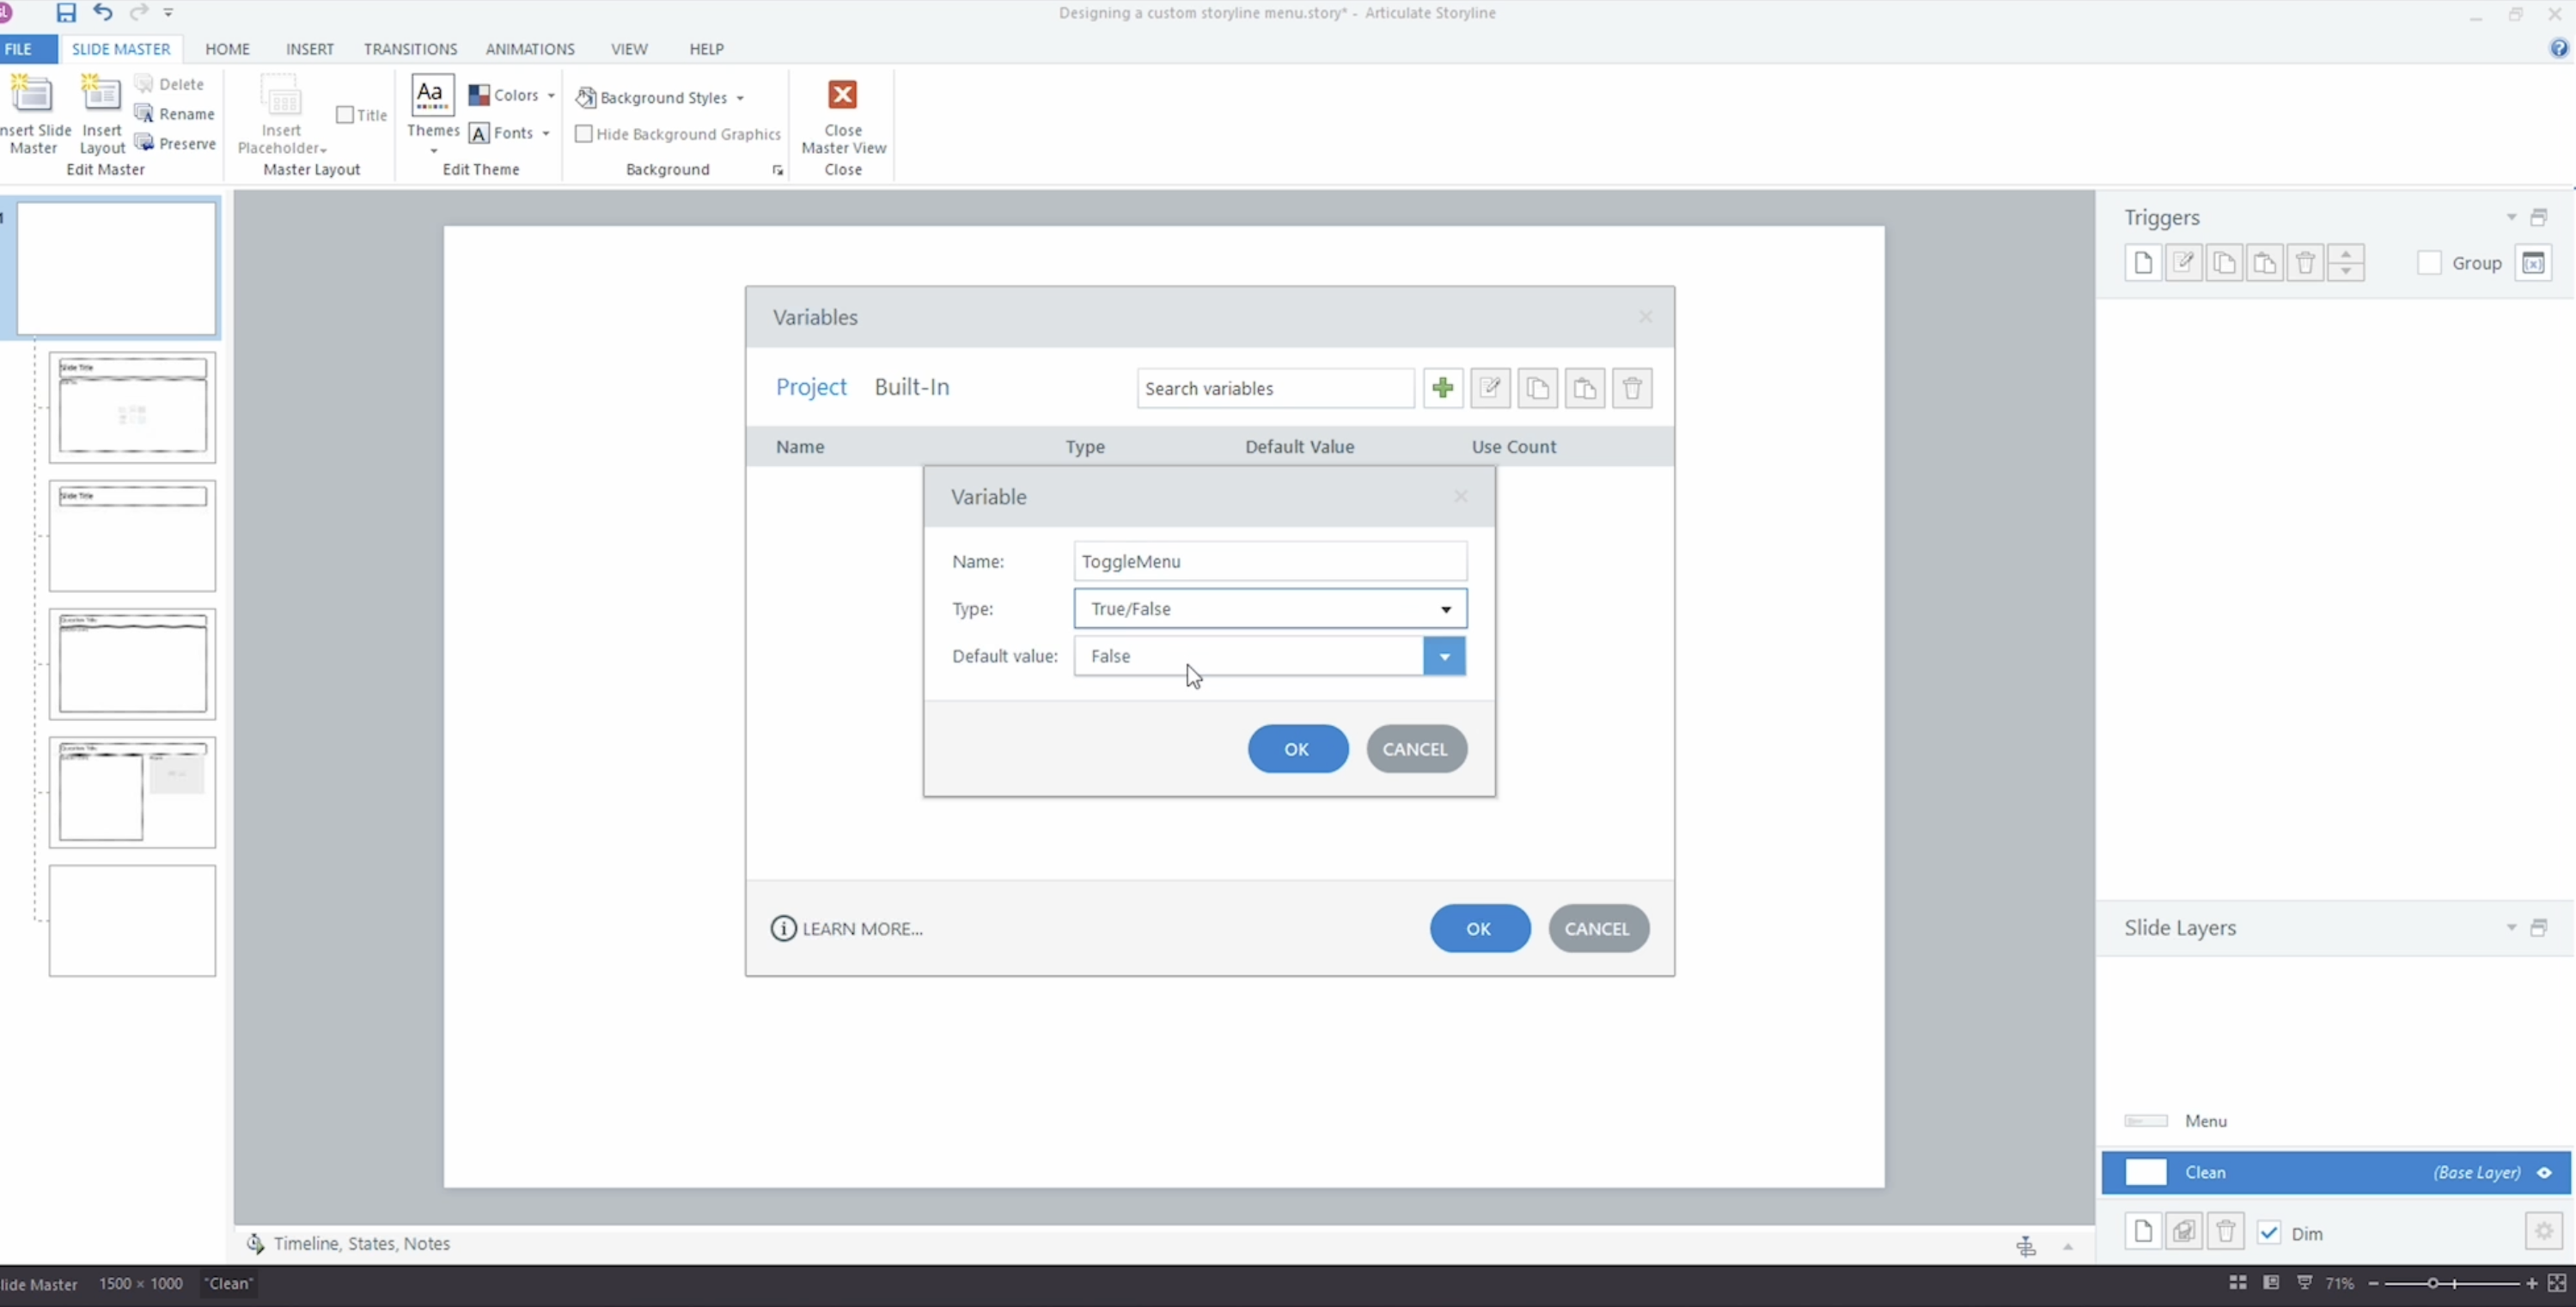
Task: Select the copy variable icon
Action: [1537, 388]
